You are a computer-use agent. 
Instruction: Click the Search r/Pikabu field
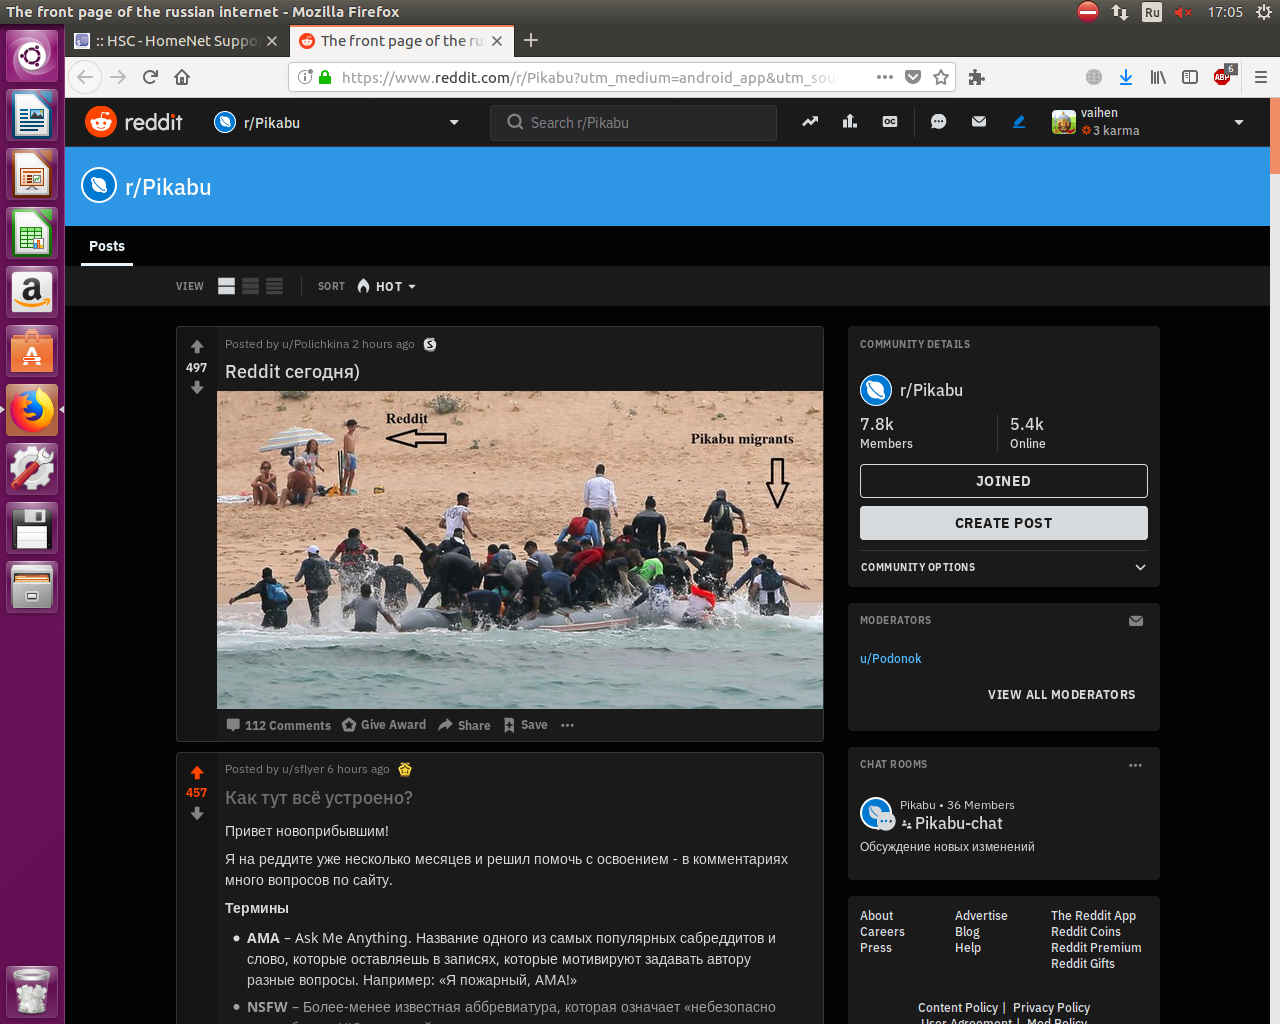tap(633, 122)
